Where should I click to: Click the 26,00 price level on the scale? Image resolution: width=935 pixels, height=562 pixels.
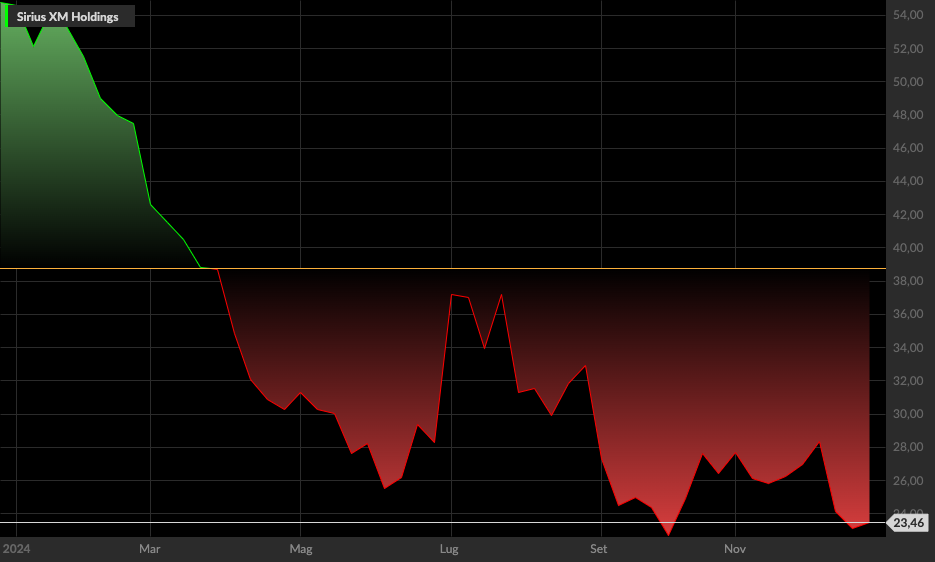coord(908,480)
